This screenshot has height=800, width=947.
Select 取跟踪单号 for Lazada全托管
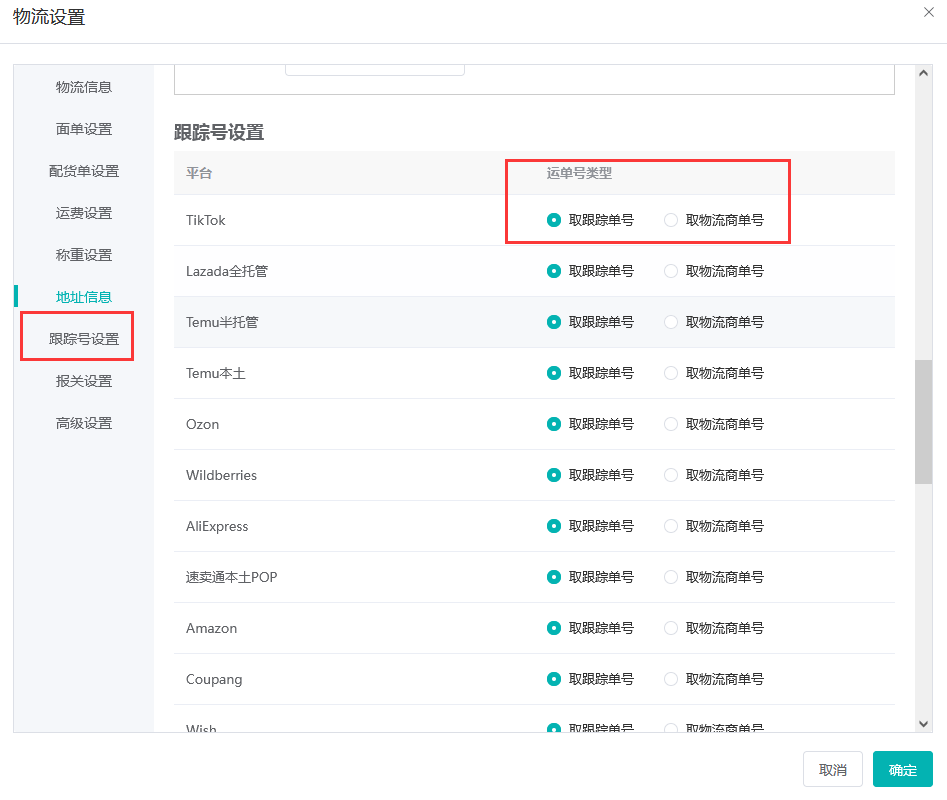pyautogui.click(x=554, y=271)
